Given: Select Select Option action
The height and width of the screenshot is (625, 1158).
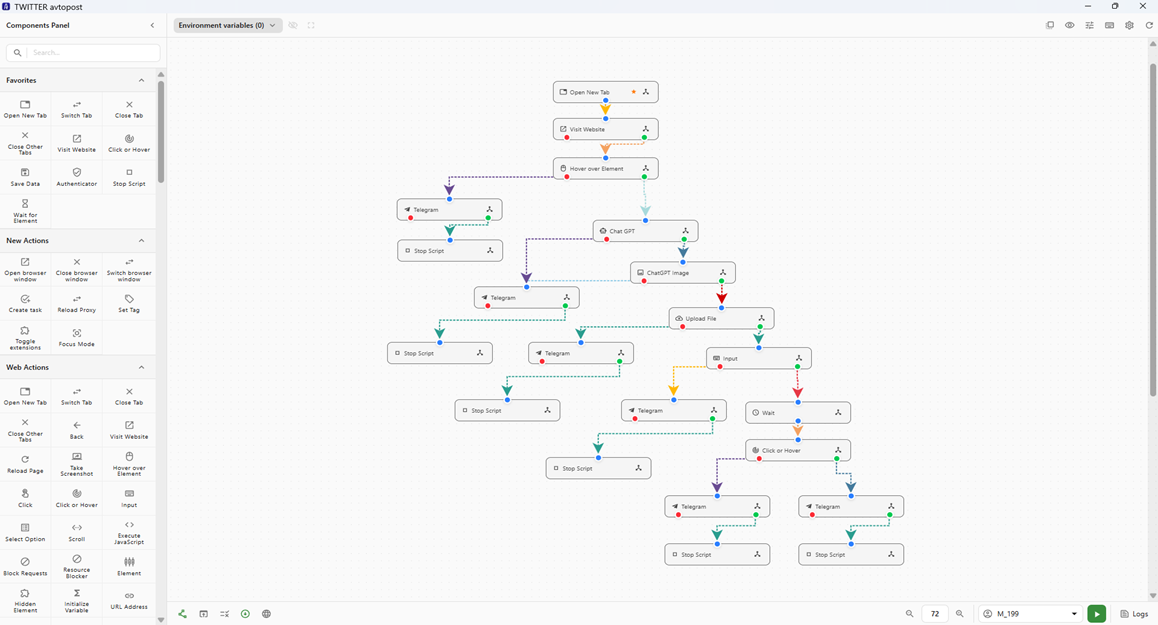Looking at the screenshot, I should point(25,532).
